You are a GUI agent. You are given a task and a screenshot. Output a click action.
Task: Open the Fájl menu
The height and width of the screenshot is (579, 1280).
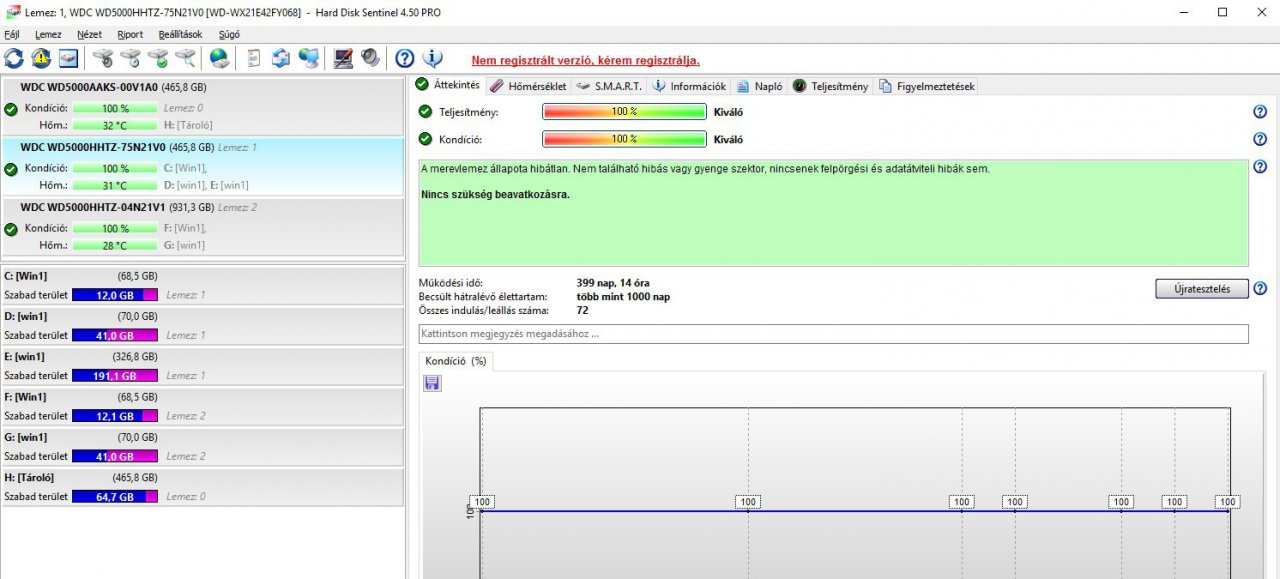[12, 34]
